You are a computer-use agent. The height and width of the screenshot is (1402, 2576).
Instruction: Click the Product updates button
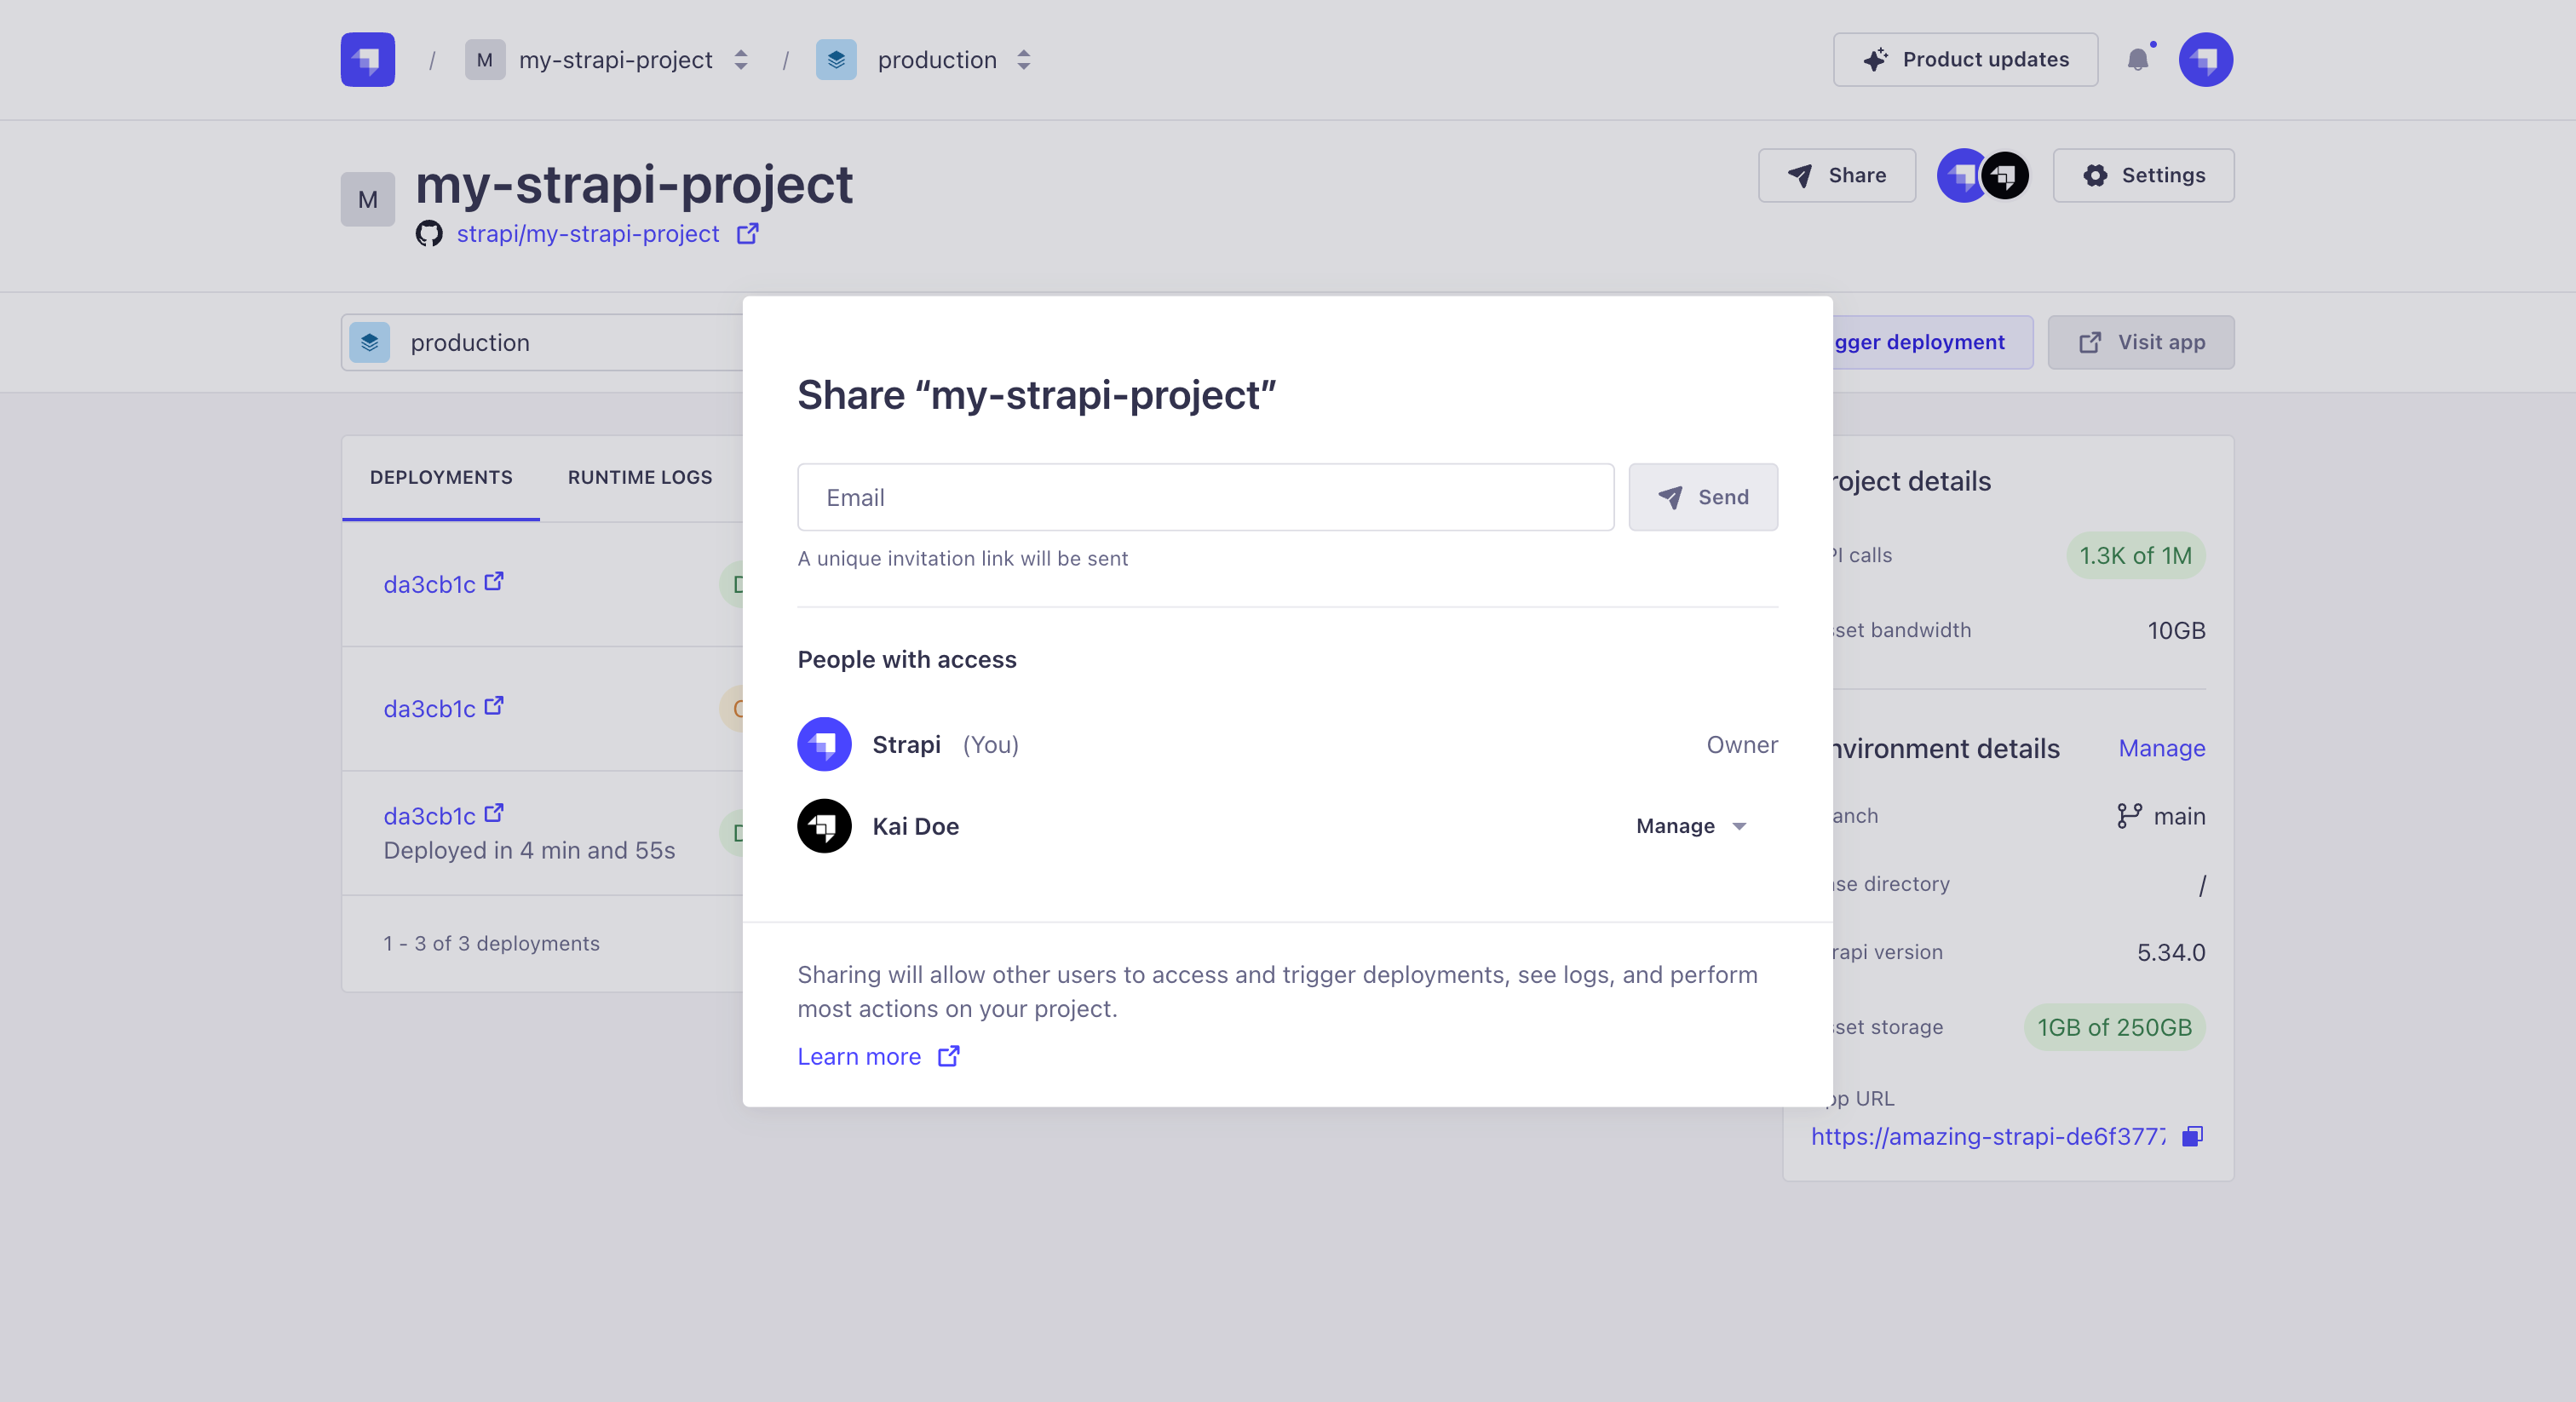1964,59
